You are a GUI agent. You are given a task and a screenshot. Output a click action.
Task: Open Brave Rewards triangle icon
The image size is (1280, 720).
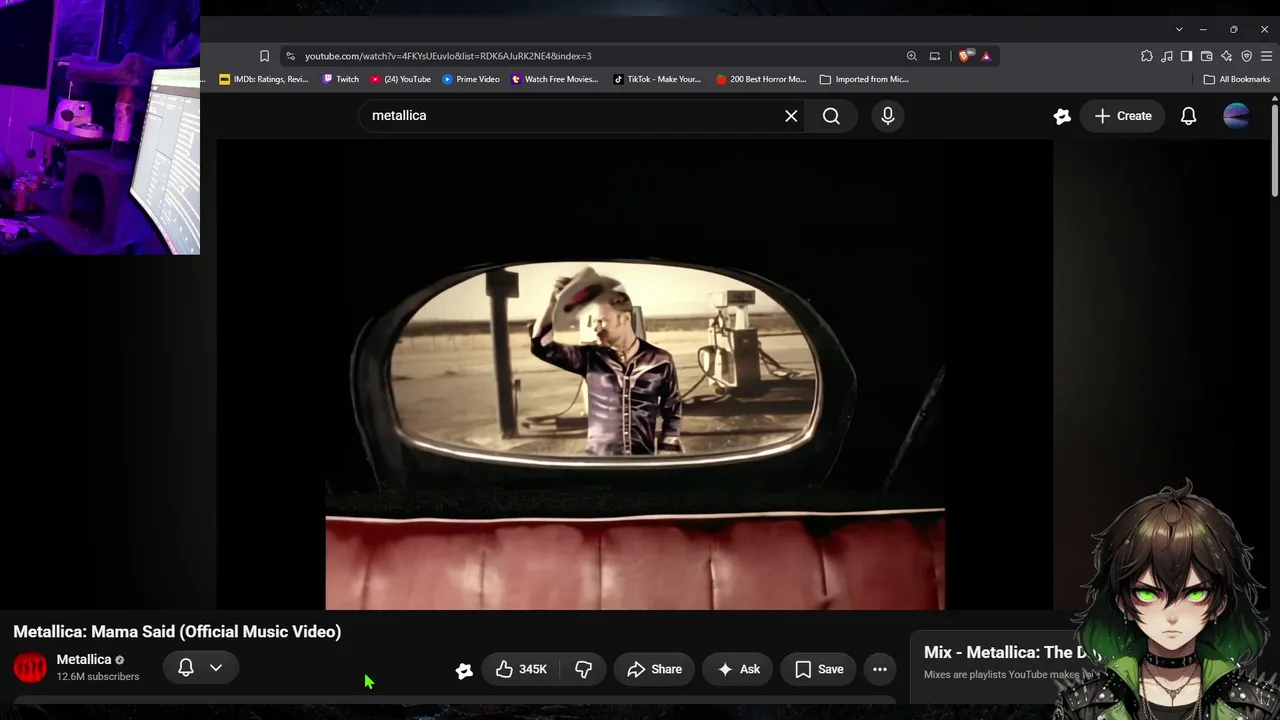point(986,56)
